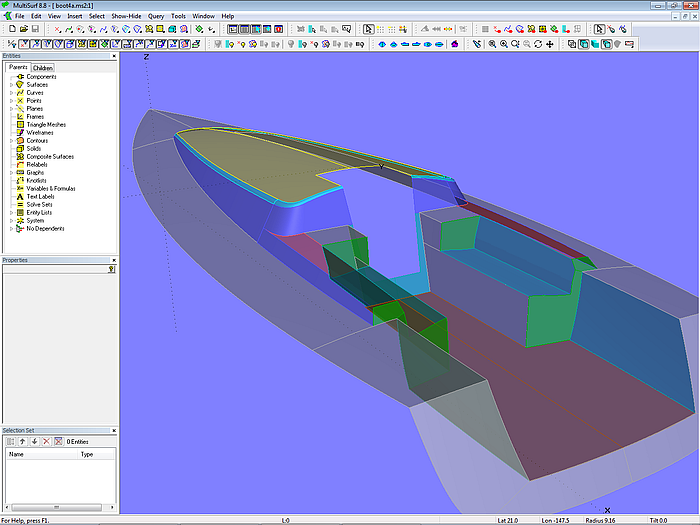The width and height of the screenshot is (700, 525).
Task: Click the Save diskette icon
Action: 33,30
